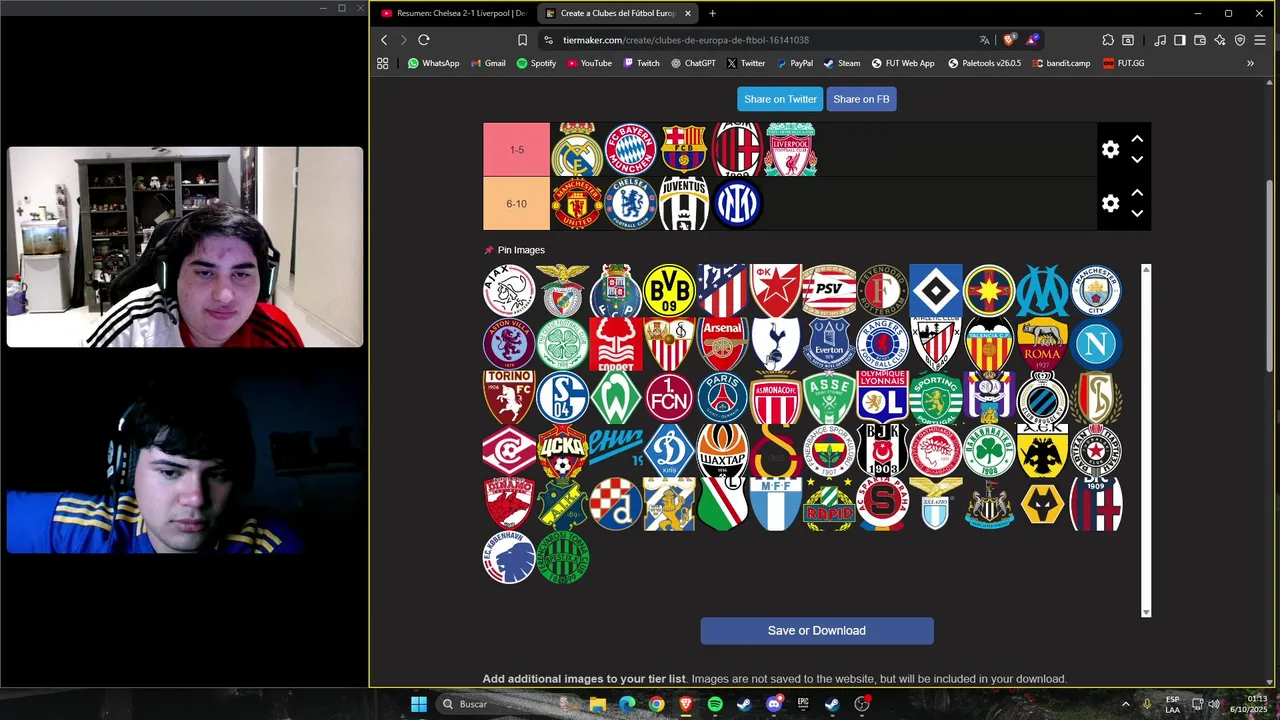The image size is (1280, 720).
Task: Pick the Wolverhampton wolf logo
Action: coord(1043,504)
